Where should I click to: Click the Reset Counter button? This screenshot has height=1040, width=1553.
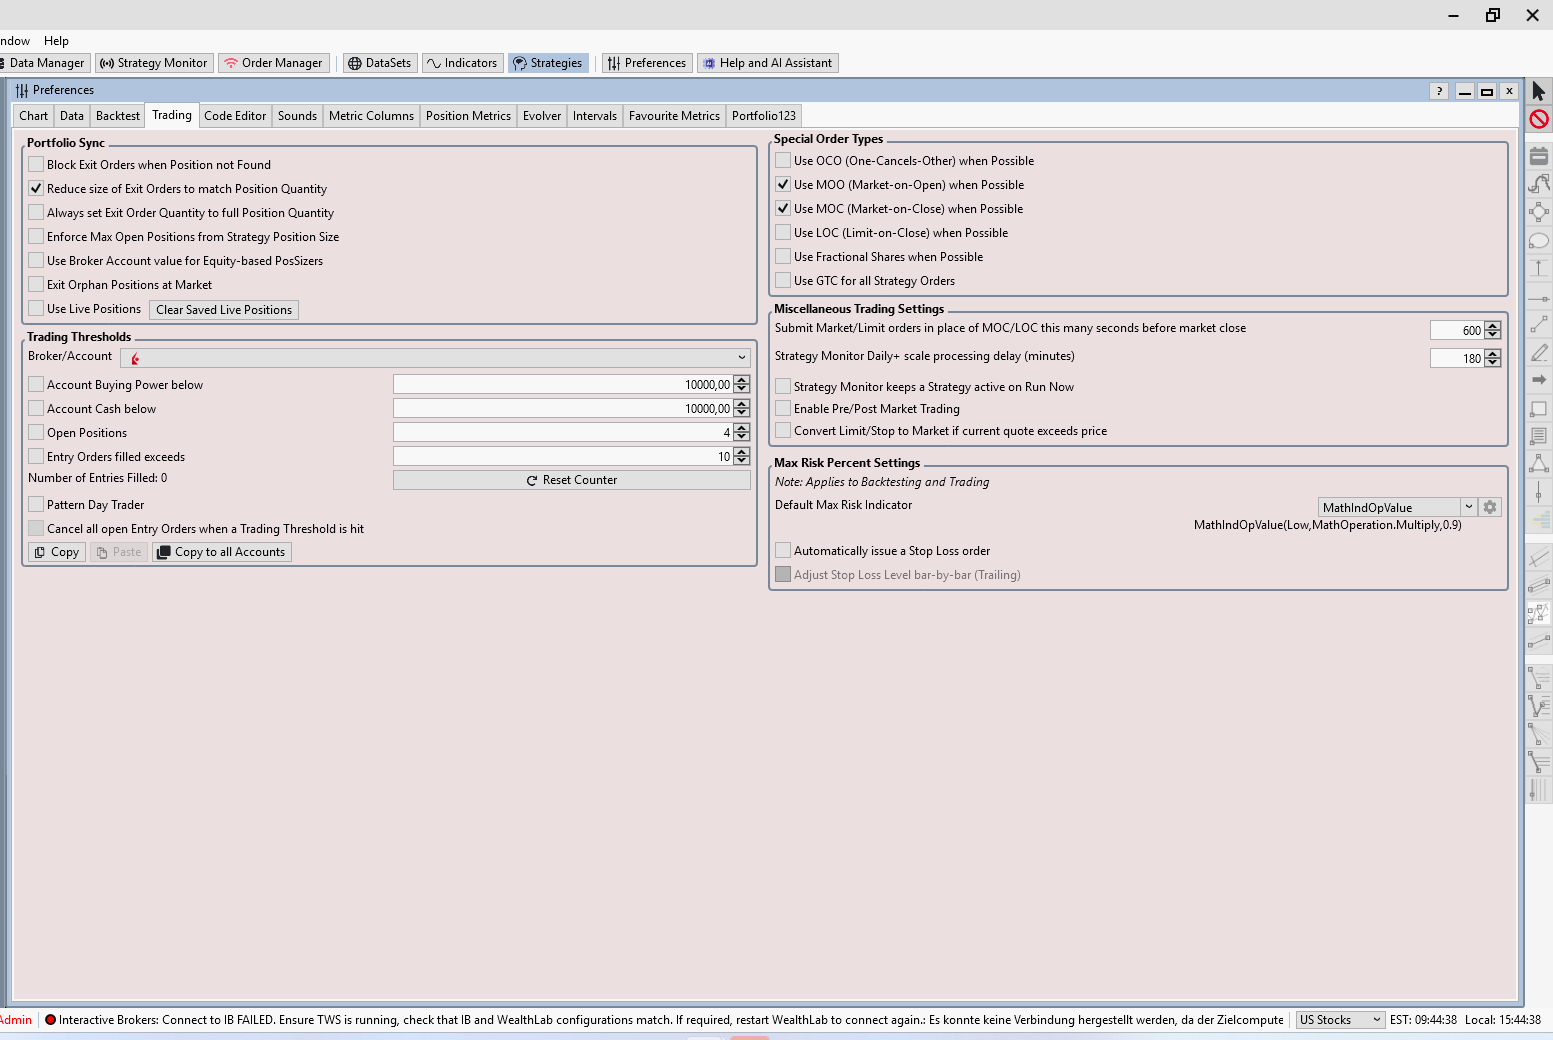tap(571, 480)
